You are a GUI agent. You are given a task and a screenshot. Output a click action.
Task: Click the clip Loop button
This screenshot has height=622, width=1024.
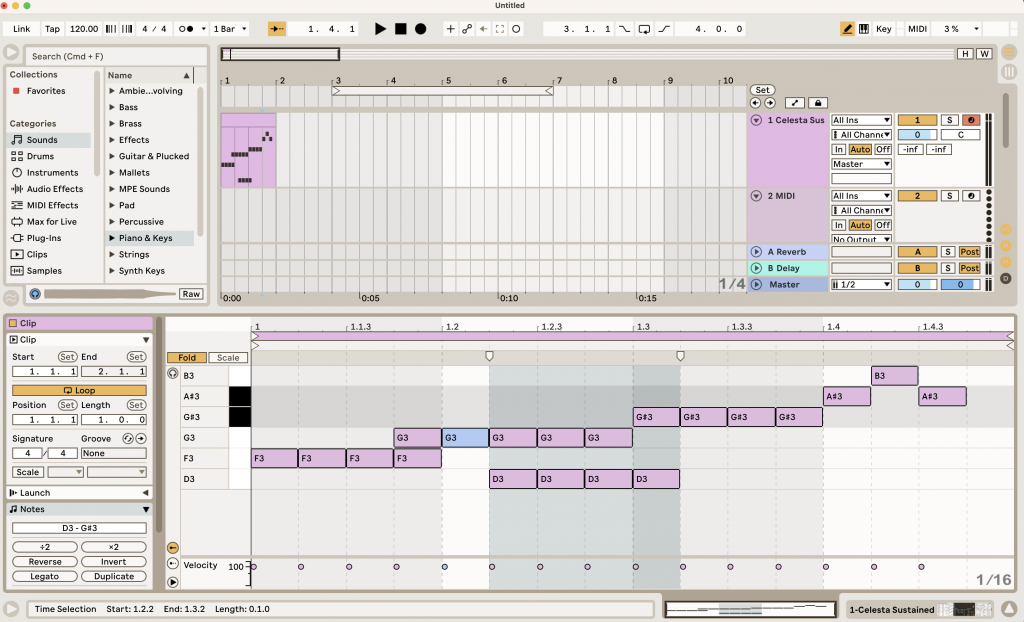[79, 390]
